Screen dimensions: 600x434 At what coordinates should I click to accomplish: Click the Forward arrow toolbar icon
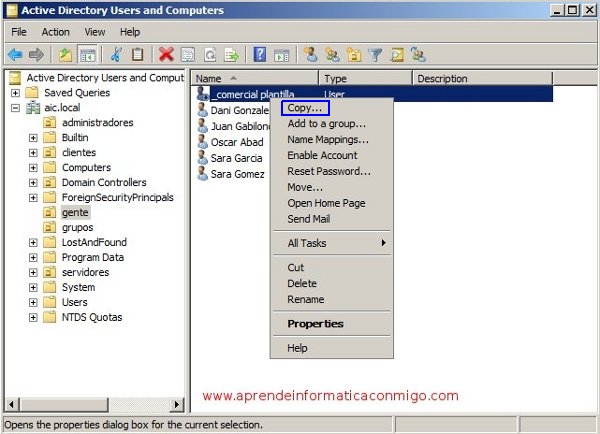click(x=36, y=55)
